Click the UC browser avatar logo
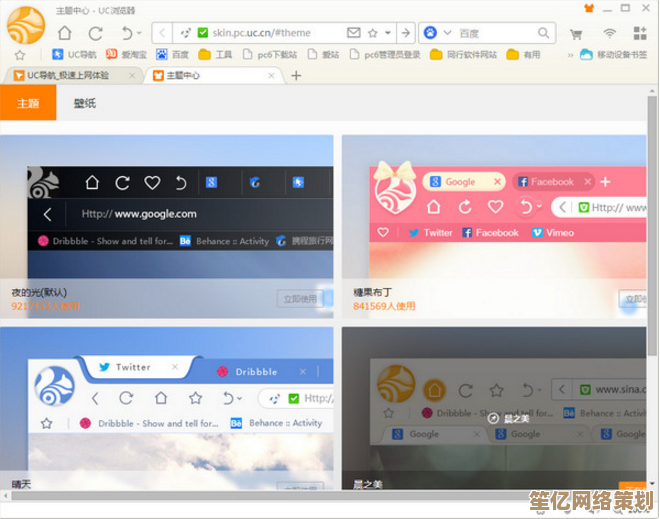Image resolution: width=660 pixels, height=519 pixels. point(26,26)
